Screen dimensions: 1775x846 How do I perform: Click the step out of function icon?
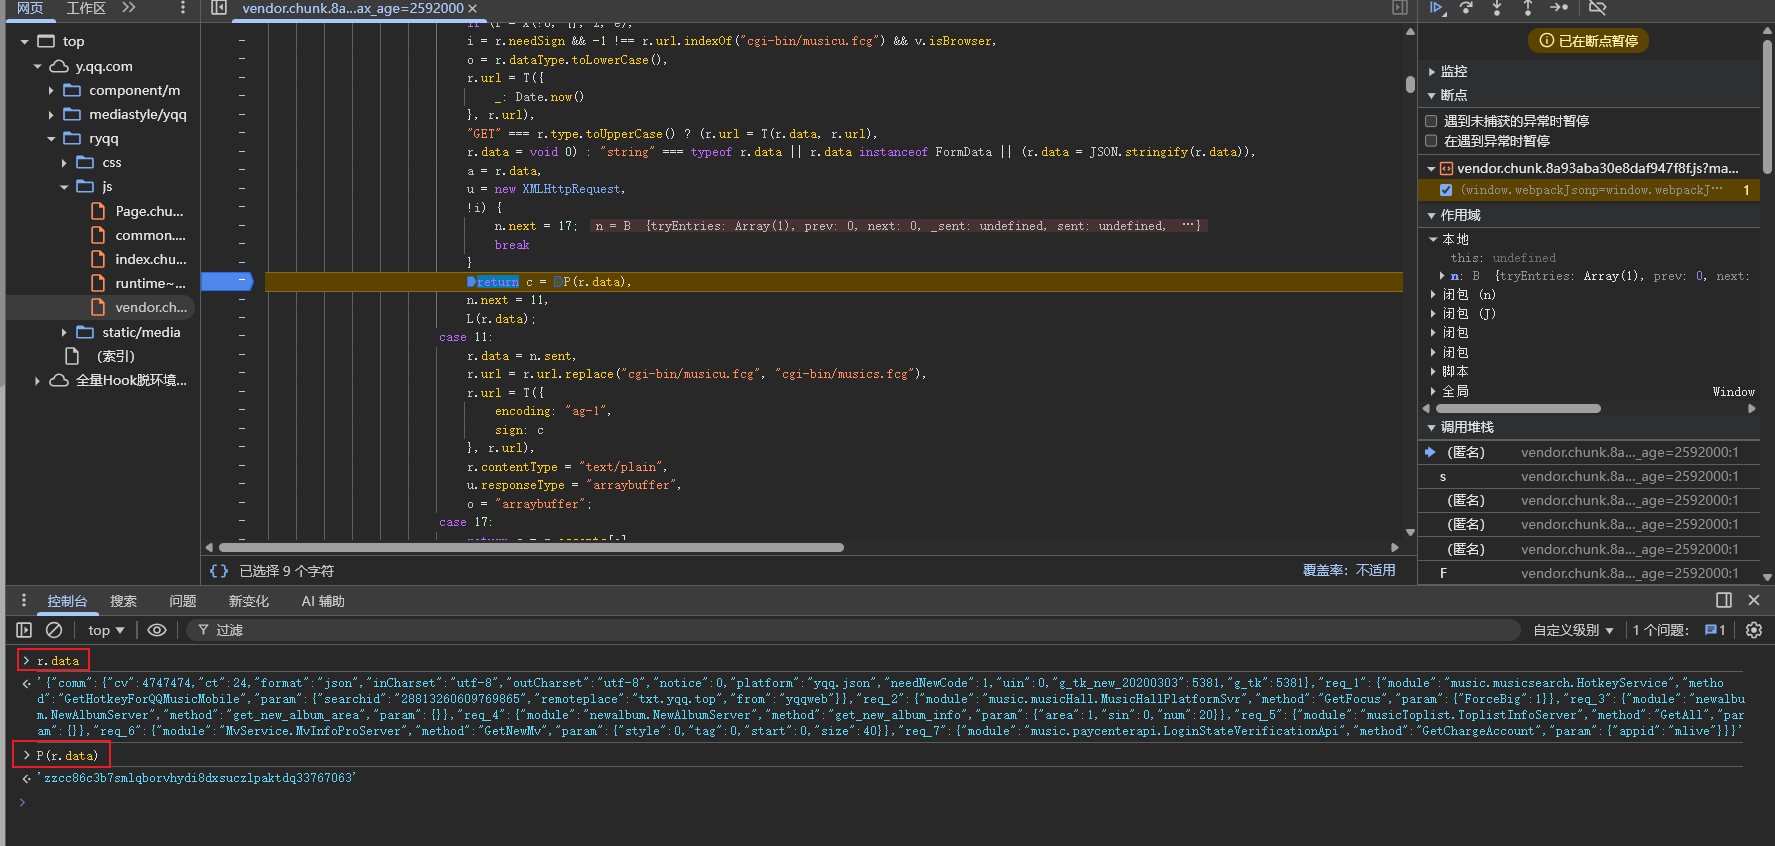[x=1528, y=8]
